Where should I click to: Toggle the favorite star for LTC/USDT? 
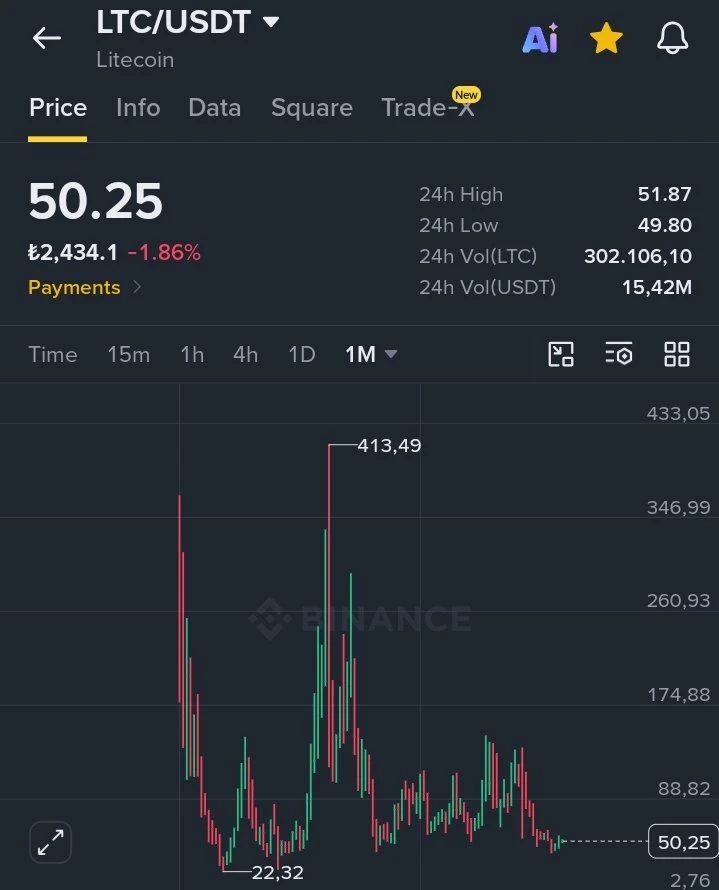606,39
